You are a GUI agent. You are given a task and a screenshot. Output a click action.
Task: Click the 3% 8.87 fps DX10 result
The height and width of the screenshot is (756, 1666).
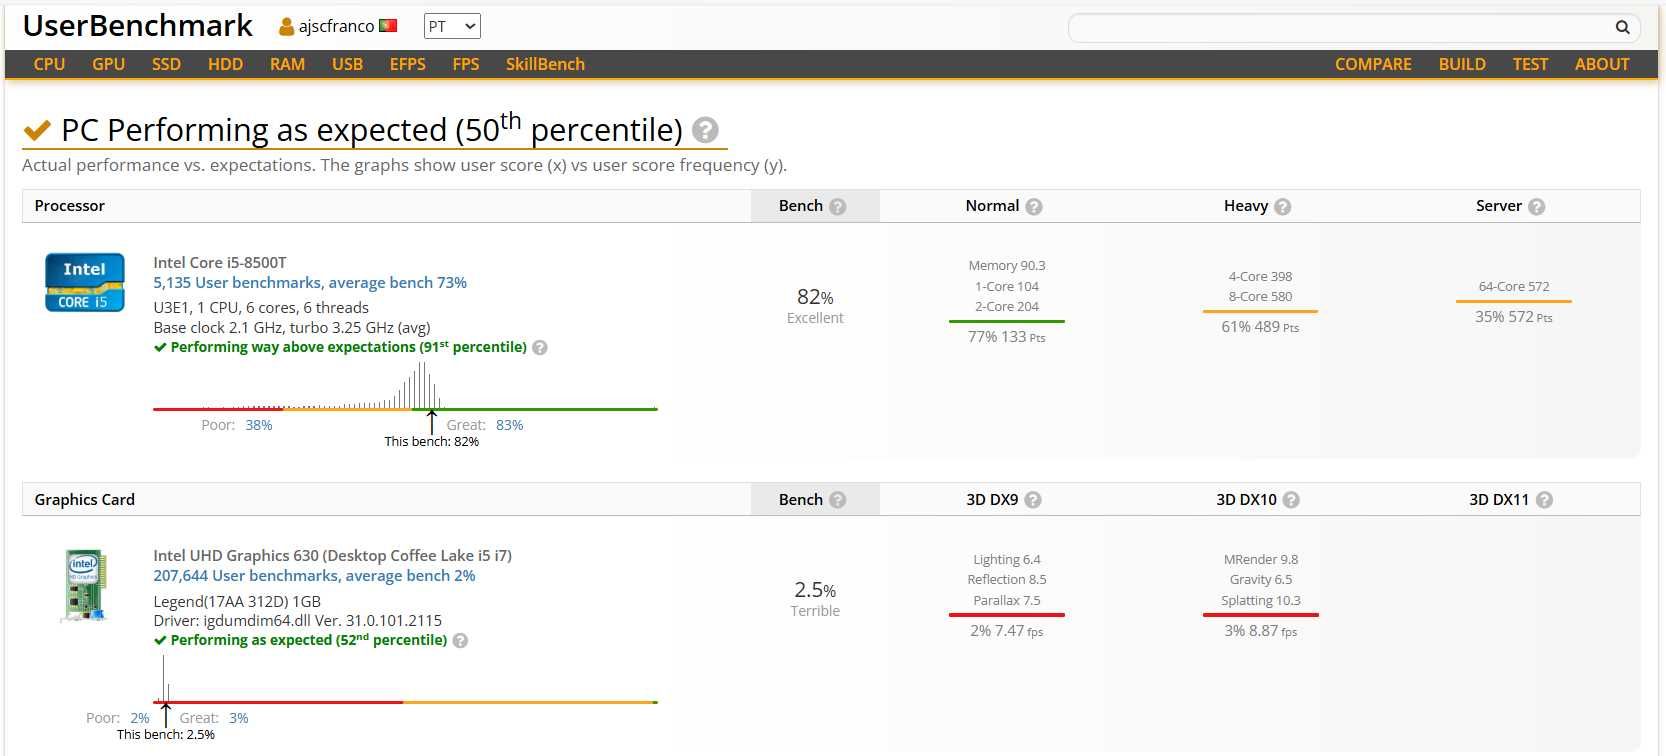pyautogui.click(x=1260, y=631)
